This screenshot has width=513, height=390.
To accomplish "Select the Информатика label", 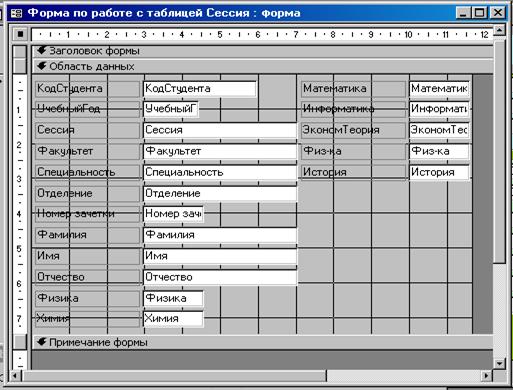I will (353, 109).
